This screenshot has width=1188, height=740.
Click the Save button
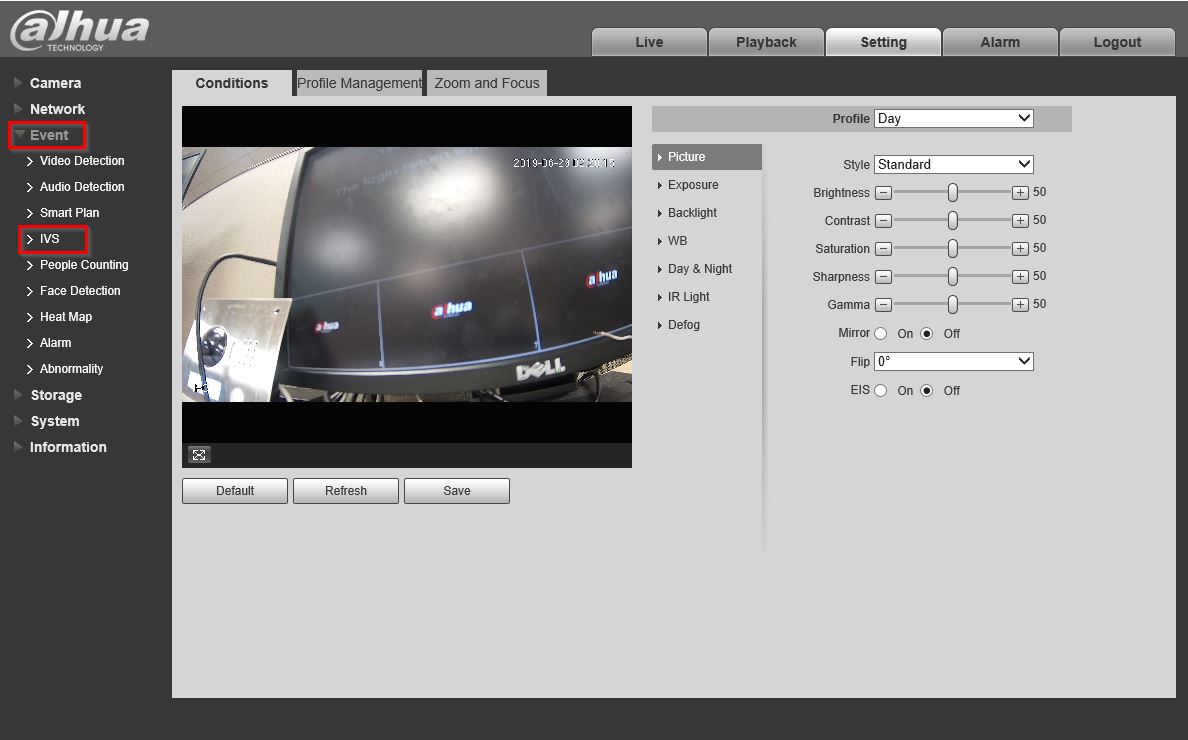[457, 491]
